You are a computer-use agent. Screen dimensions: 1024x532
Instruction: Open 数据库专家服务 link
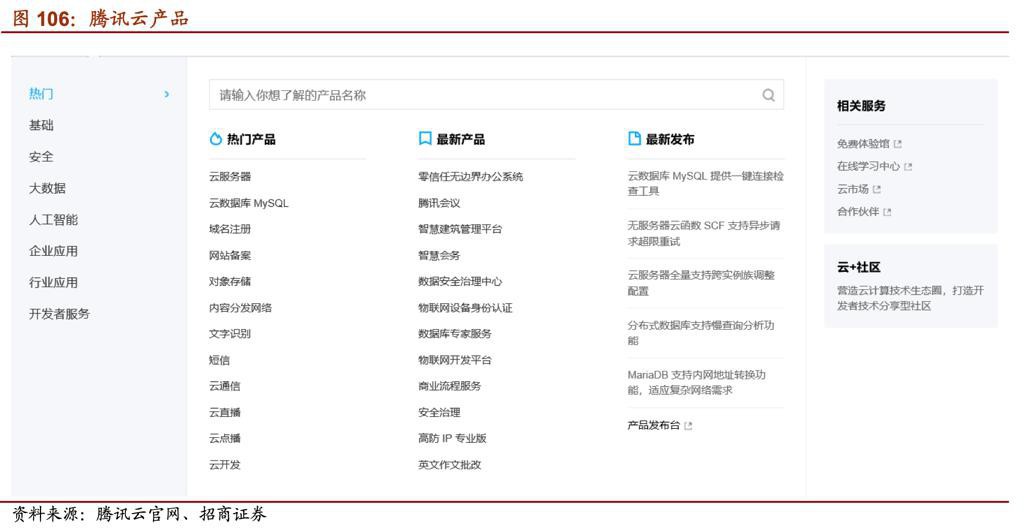pos(455,334)
